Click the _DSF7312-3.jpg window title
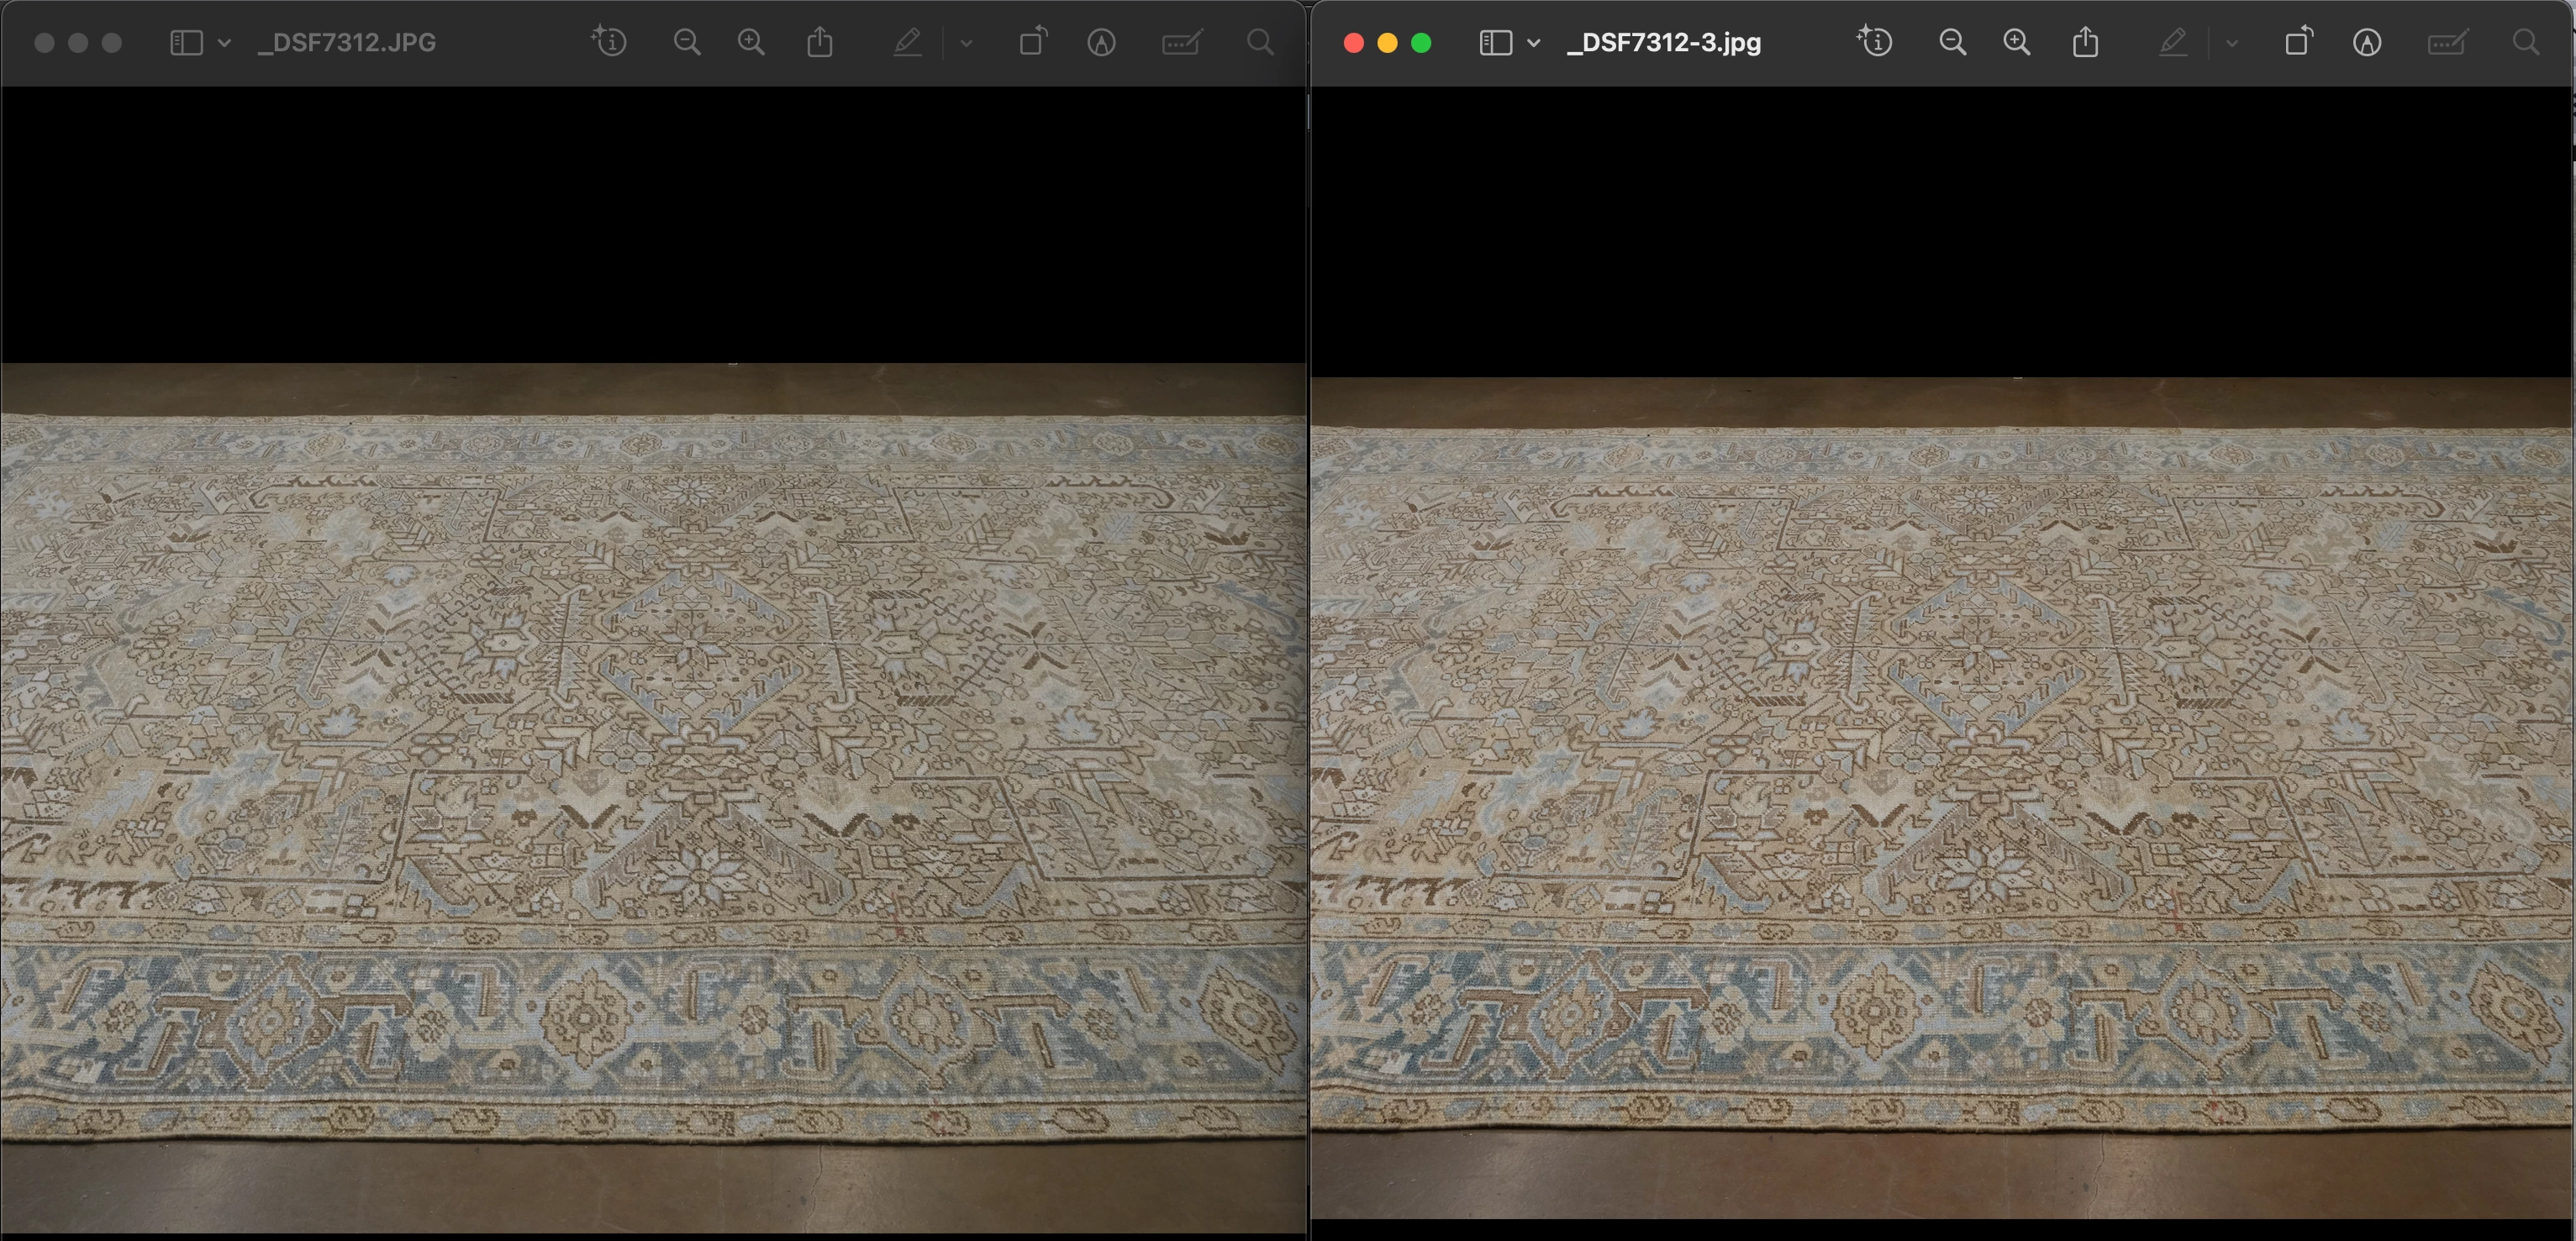The height and width of the screenshot is (1241, 2576). (x=1664, y=43)
